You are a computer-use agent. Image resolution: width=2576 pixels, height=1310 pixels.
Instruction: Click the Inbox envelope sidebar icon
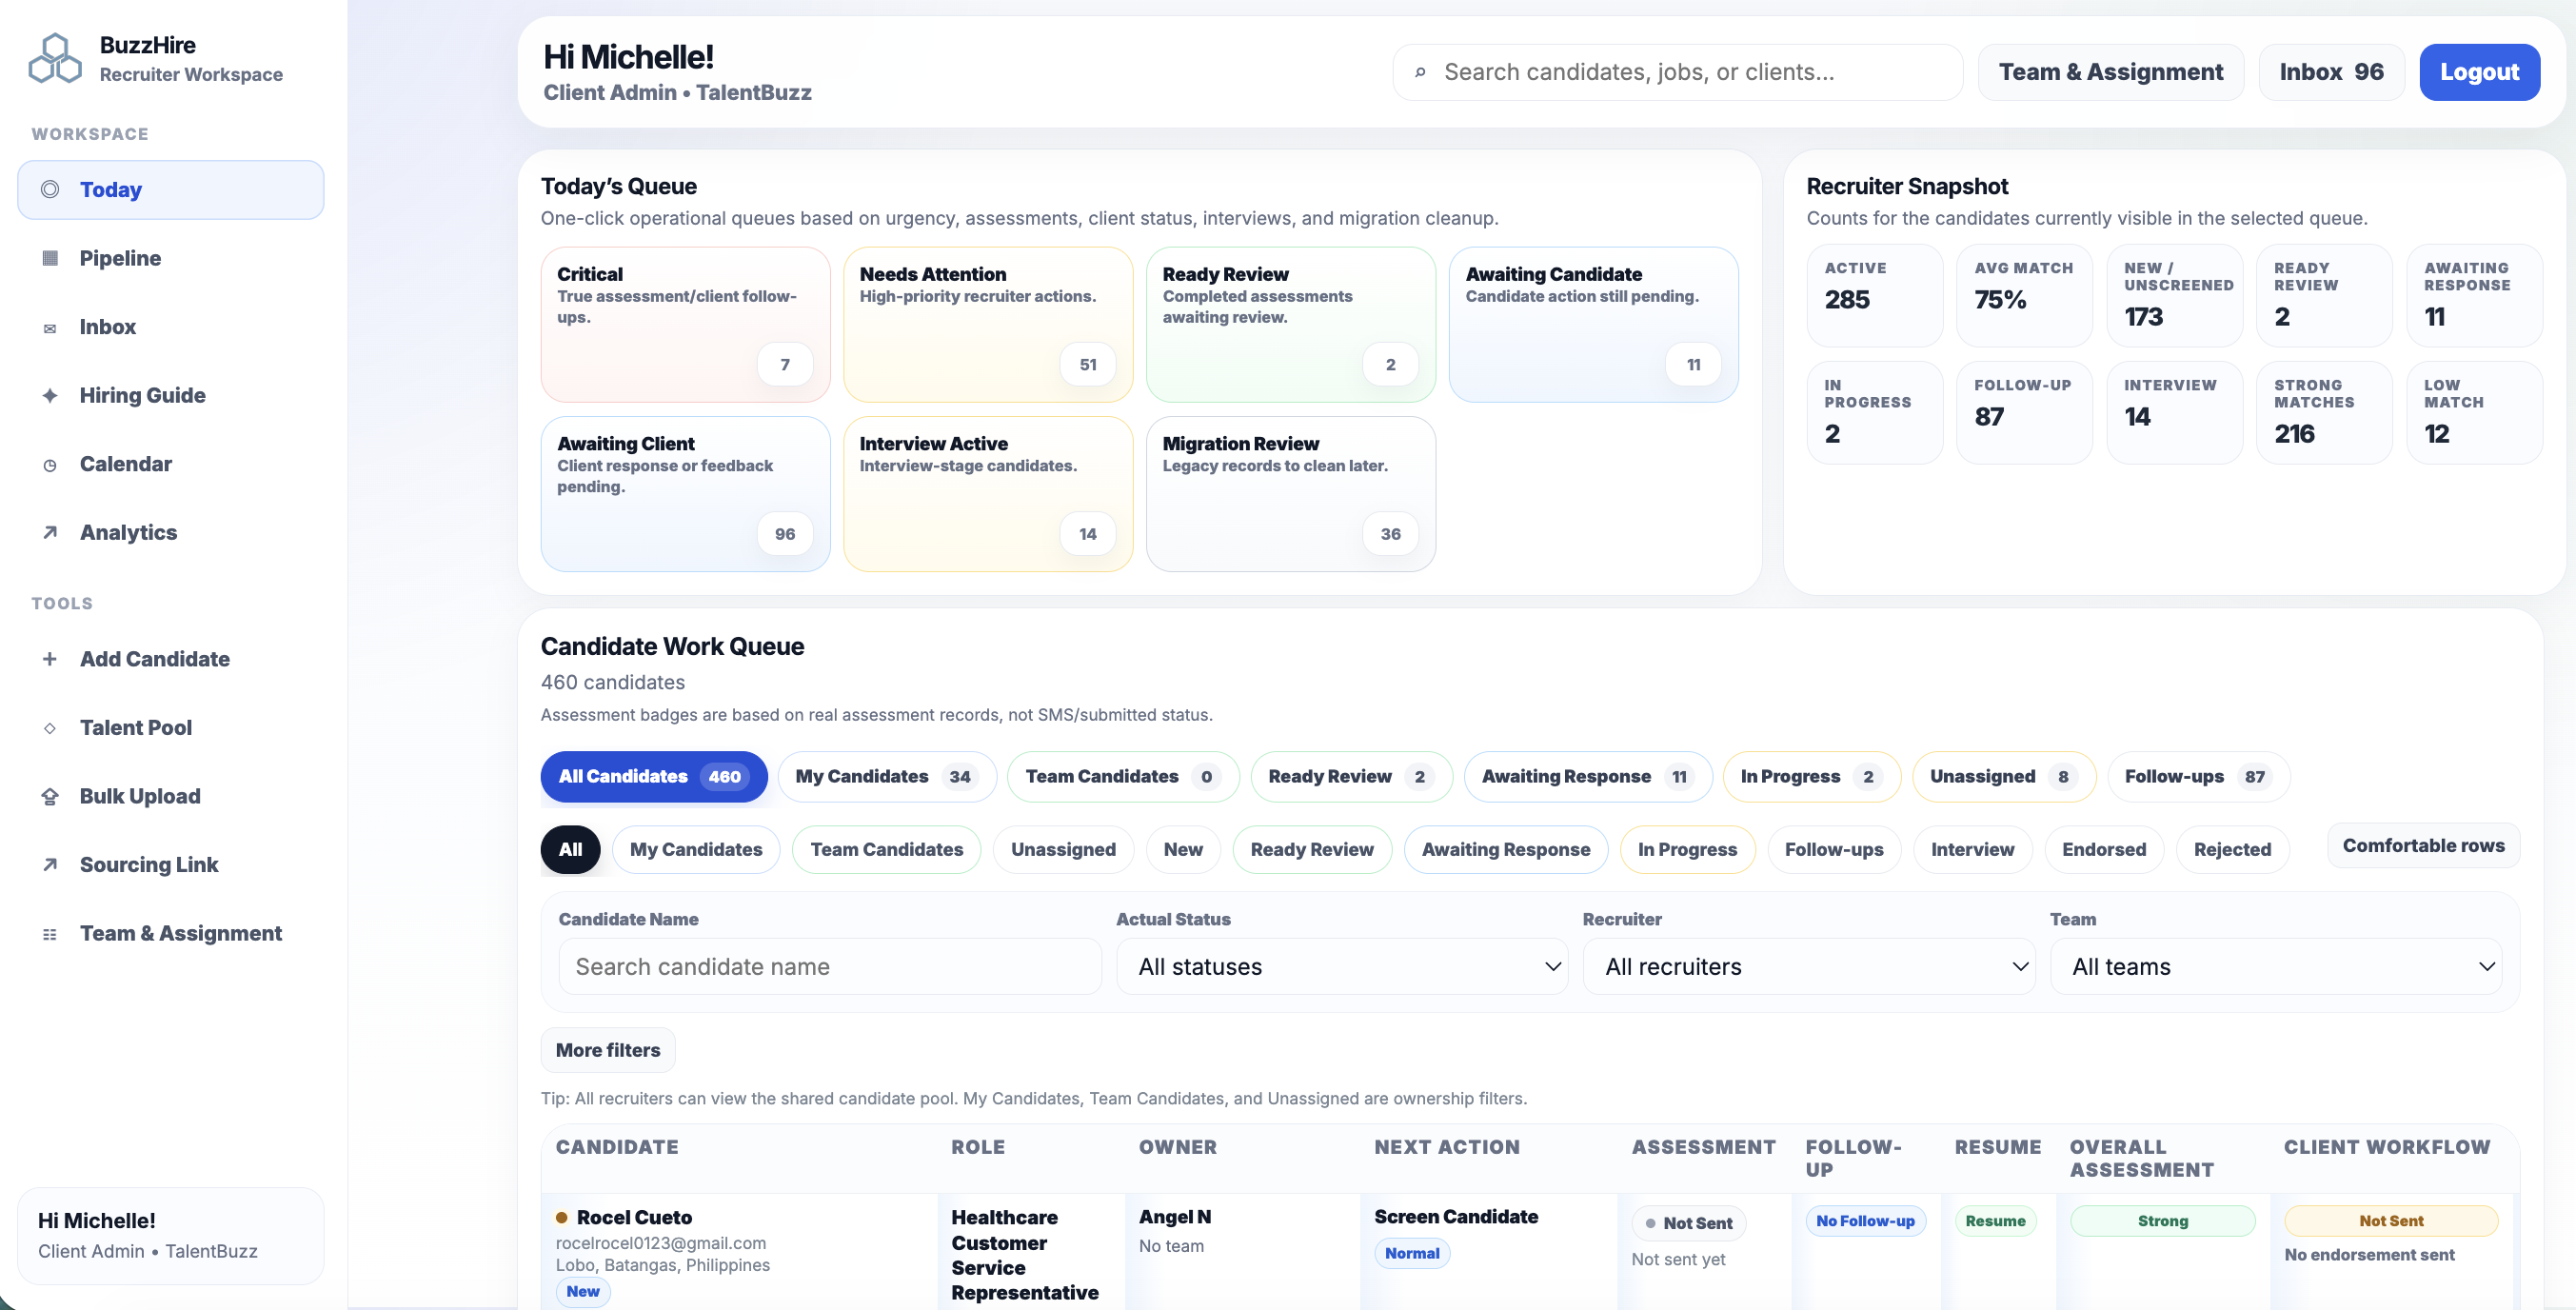pos(50,328)
